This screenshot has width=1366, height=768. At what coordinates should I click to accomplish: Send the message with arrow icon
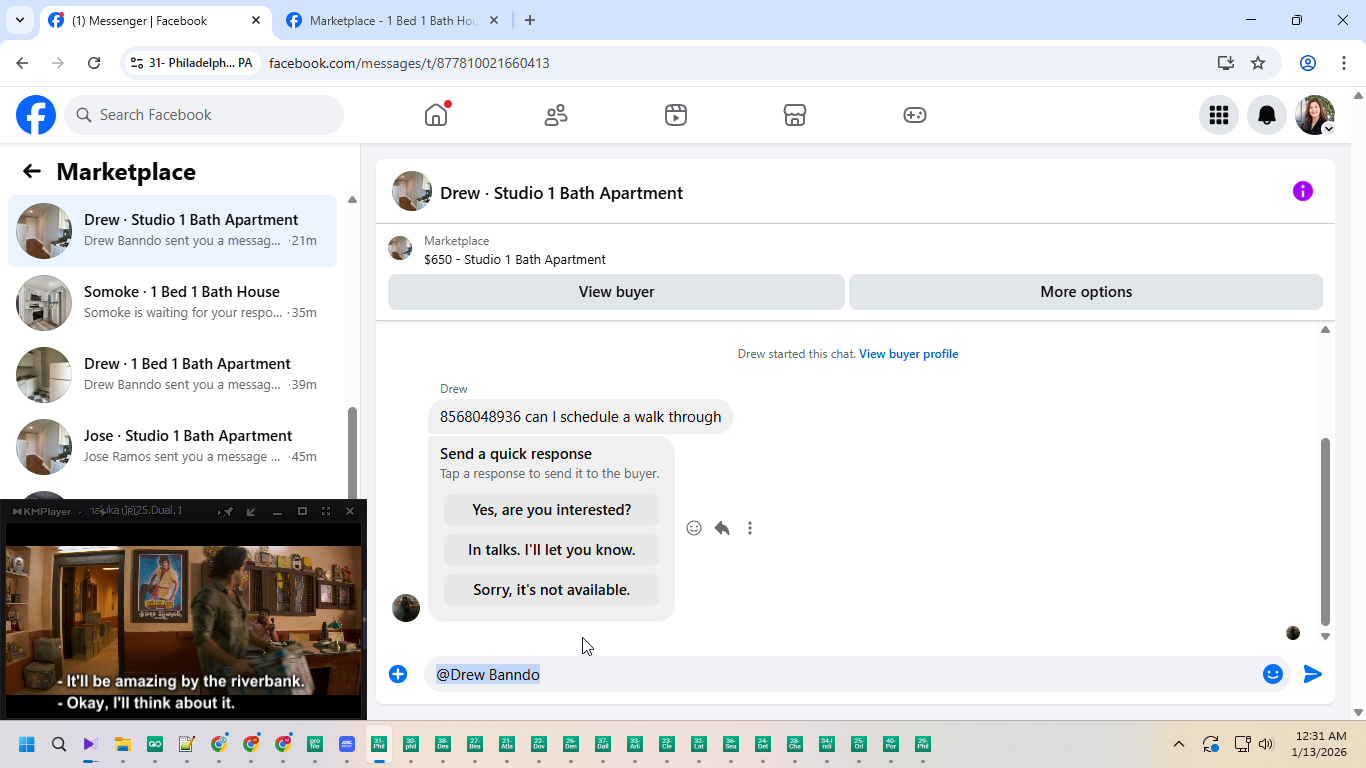[x=1313, y=674]
